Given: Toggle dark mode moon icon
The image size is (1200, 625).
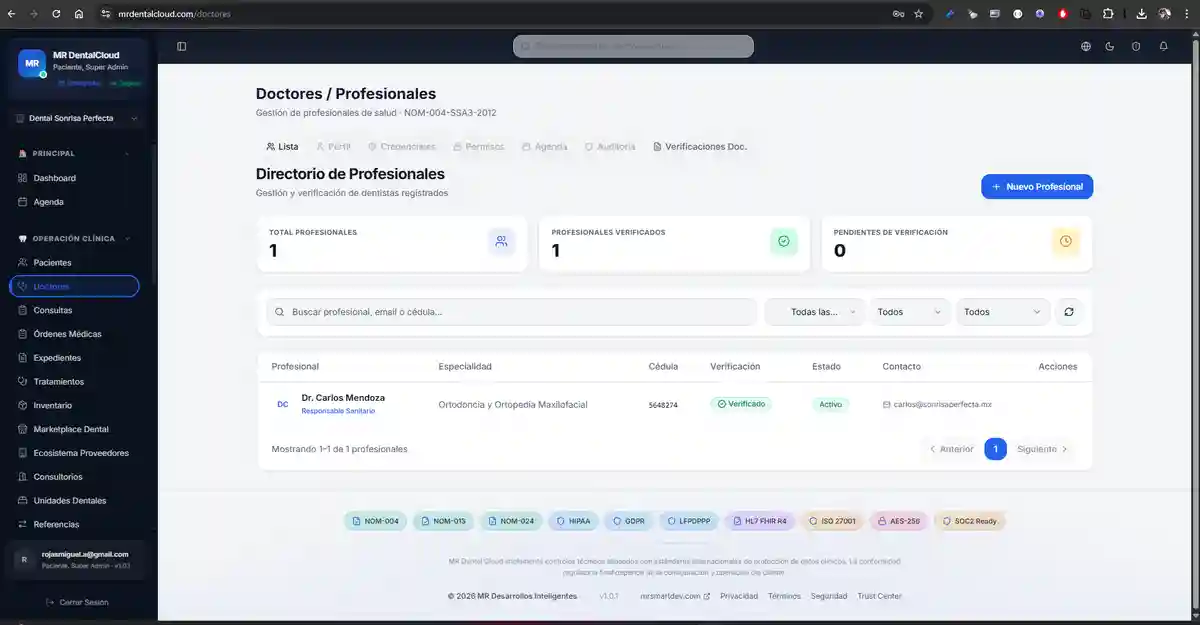Looking at the screenshot, I should (x=1110, y=46).
